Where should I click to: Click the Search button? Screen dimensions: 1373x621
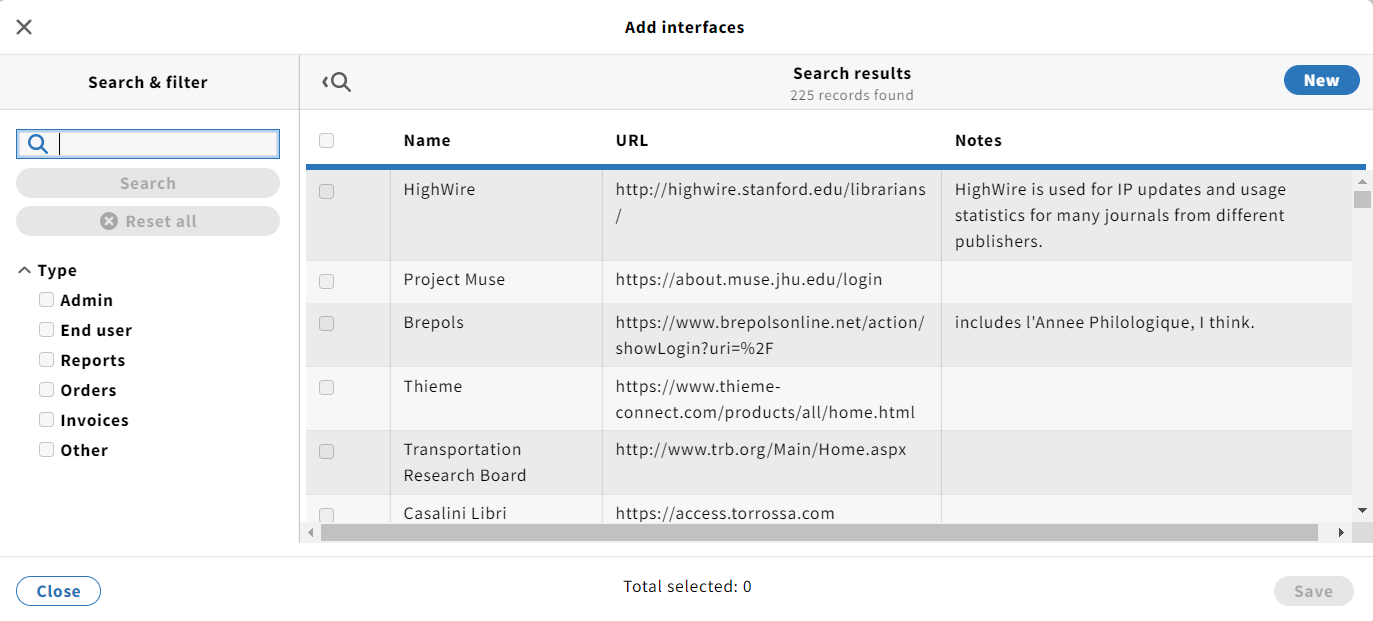[148, 183]
